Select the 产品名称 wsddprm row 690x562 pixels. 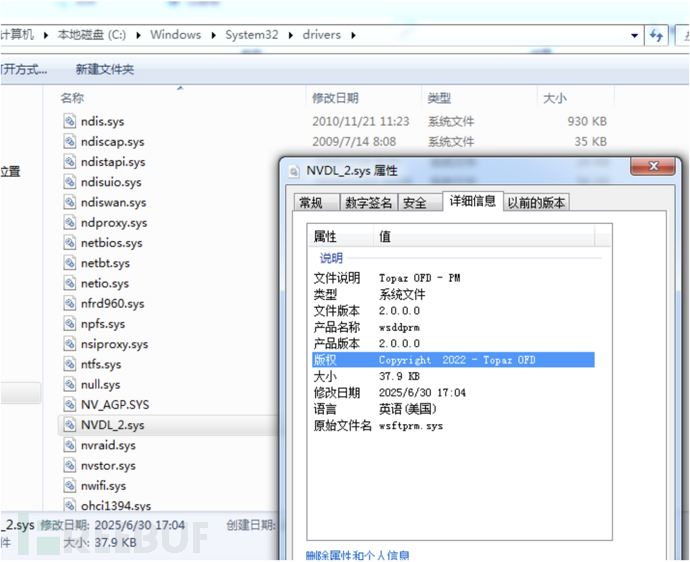[x=453, y=327]
